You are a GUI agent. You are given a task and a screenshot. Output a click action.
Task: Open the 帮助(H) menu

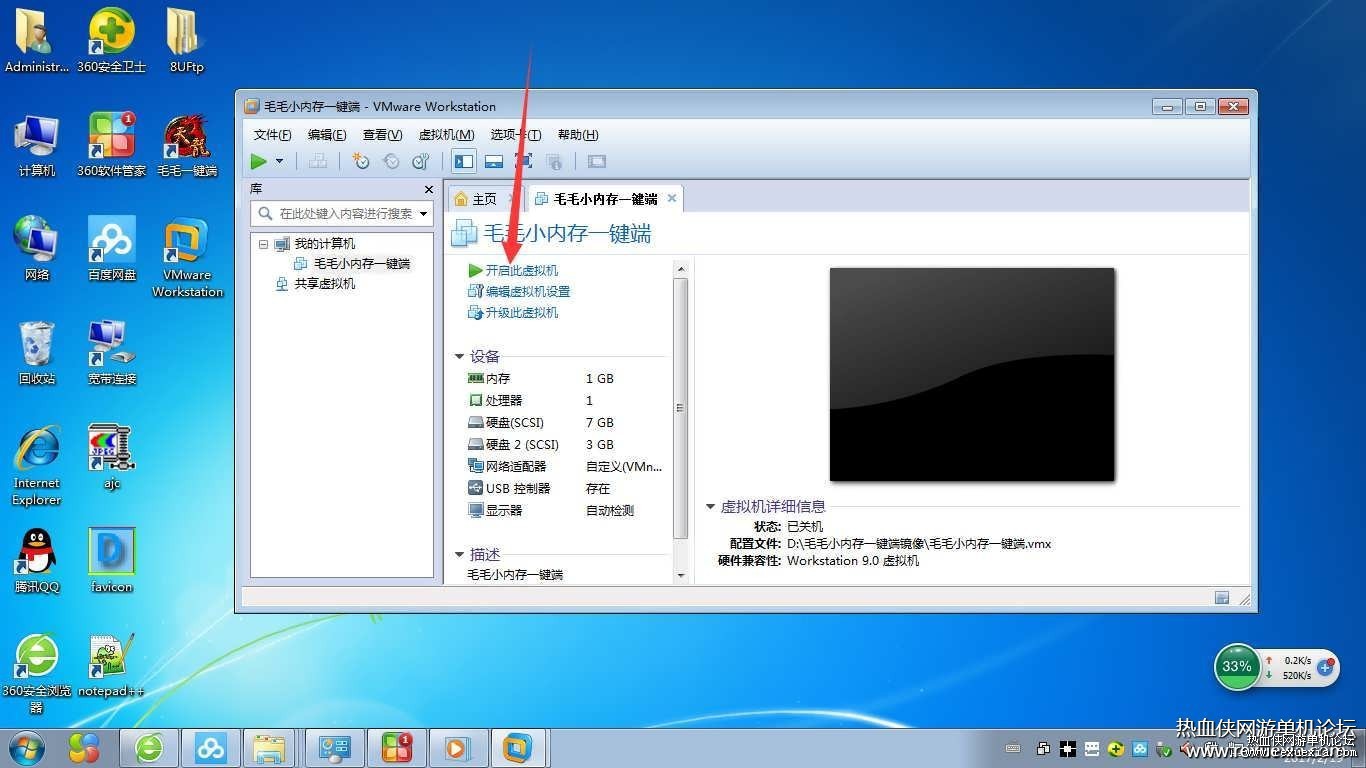[578, 135]
